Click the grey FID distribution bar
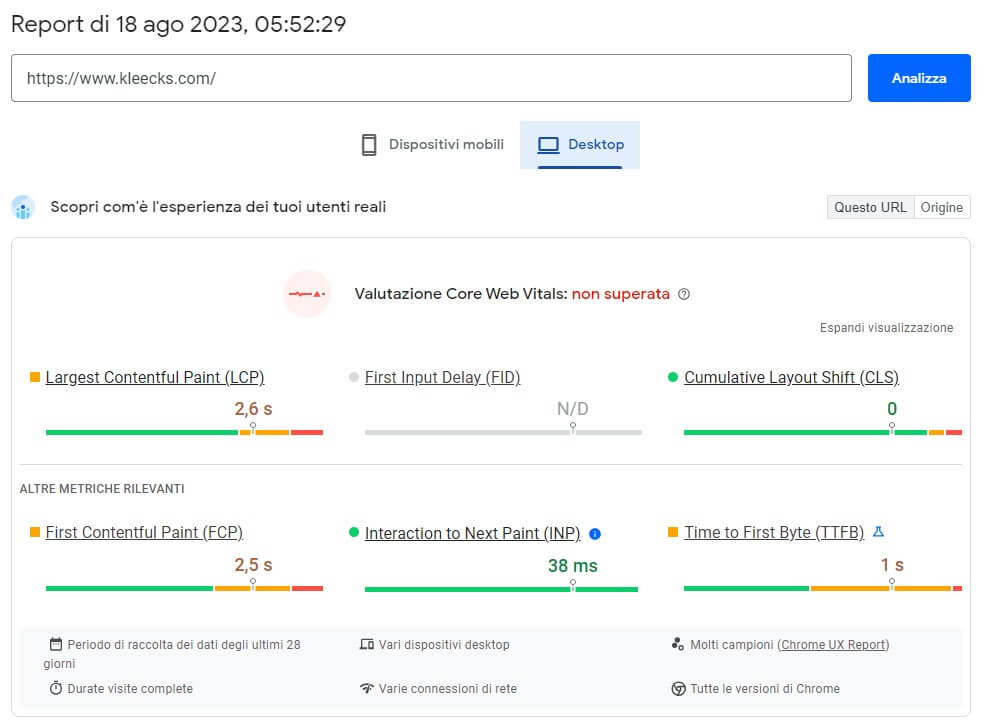Screen dimensions: 984x728 pyautogui.click(x=503, y=432)
